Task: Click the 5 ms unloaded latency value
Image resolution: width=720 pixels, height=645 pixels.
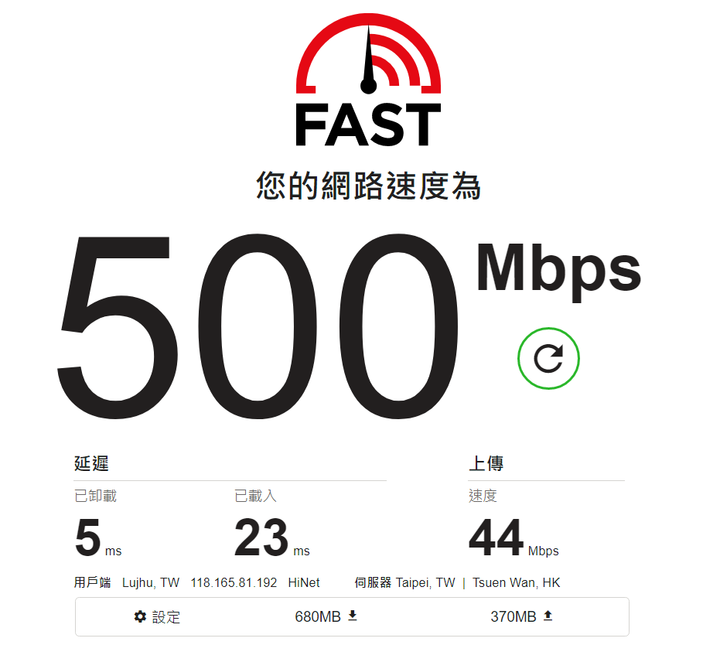Action: pos(98,537)
